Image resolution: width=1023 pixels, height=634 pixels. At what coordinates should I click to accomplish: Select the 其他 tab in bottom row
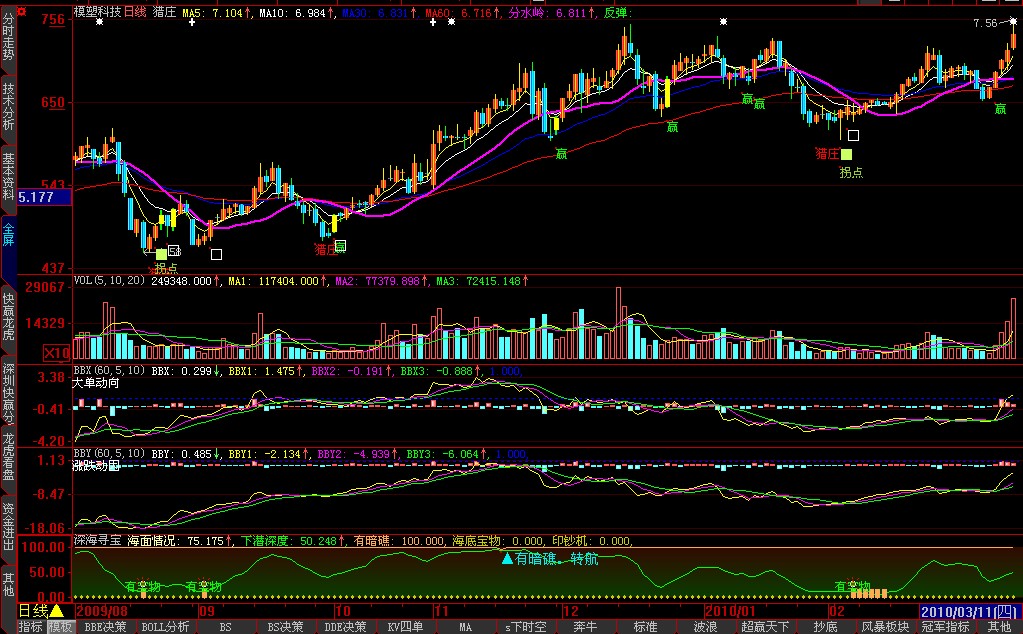tap(999, 627)
